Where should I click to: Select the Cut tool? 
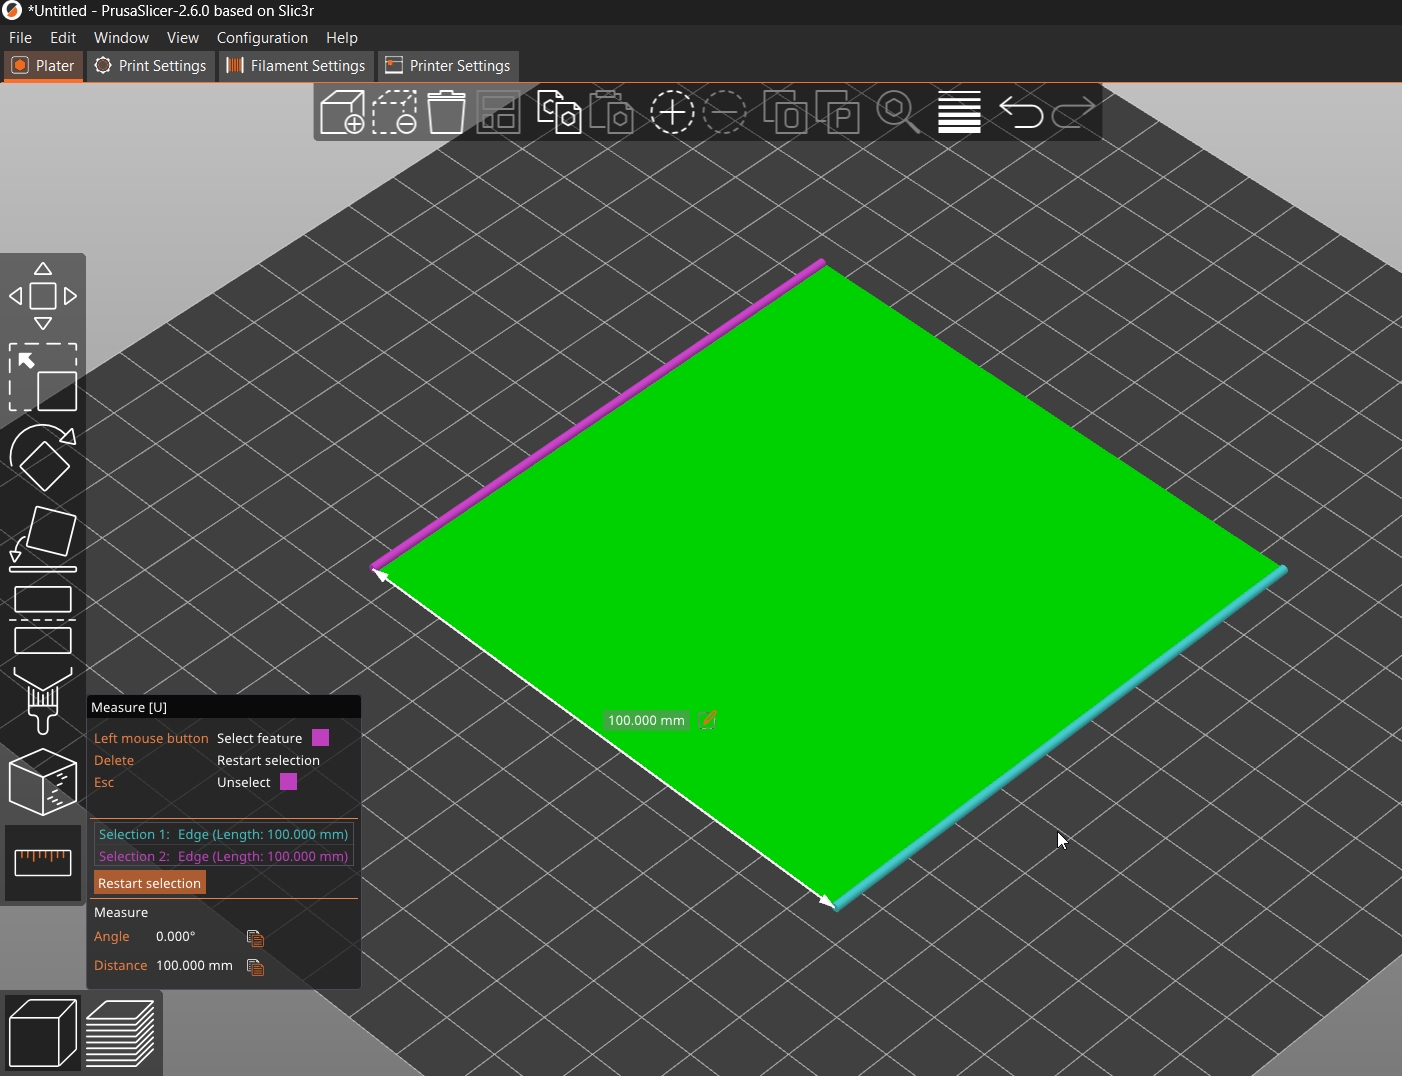click(x=43, y=620)
